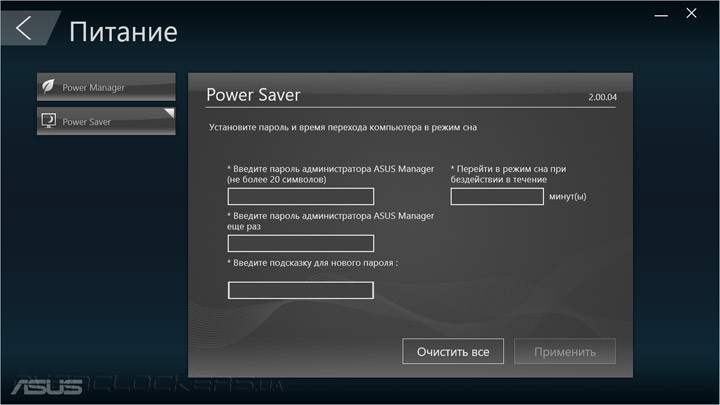Focus the ASUS Manager administrator password field
Image resolution: width=720 pixels, height=405 pixels.
[301, 197]
